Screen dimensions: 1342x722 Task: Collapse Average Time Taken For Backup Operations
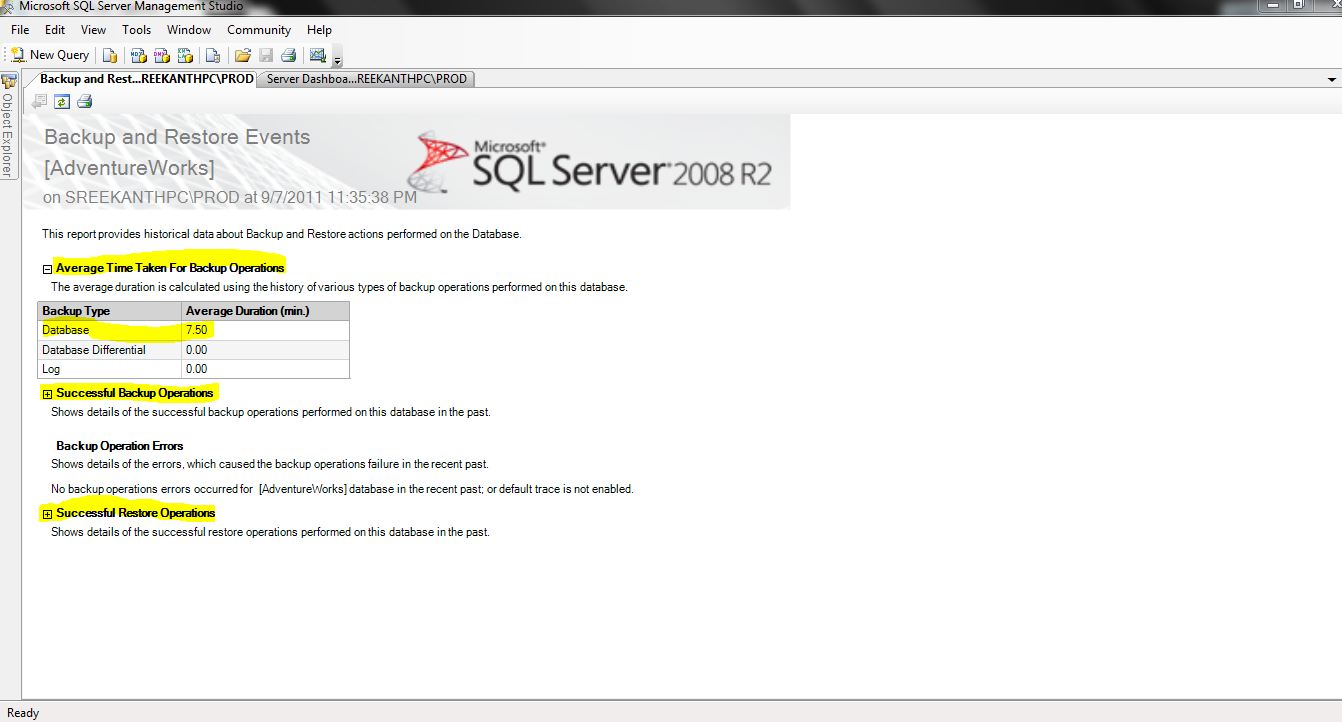pyautogui.click(x=47, y=268)
